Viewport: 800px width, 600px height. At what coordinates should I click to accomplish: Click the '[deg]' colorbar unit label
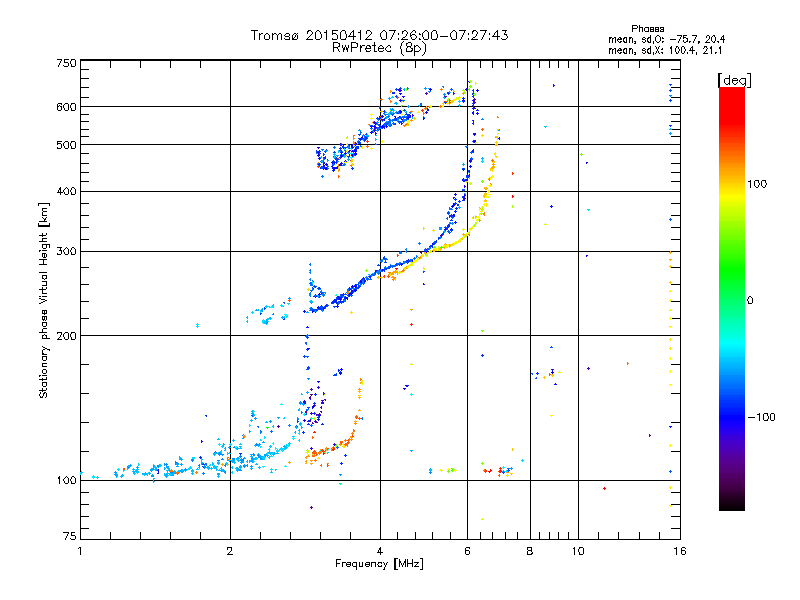[734, 80]
